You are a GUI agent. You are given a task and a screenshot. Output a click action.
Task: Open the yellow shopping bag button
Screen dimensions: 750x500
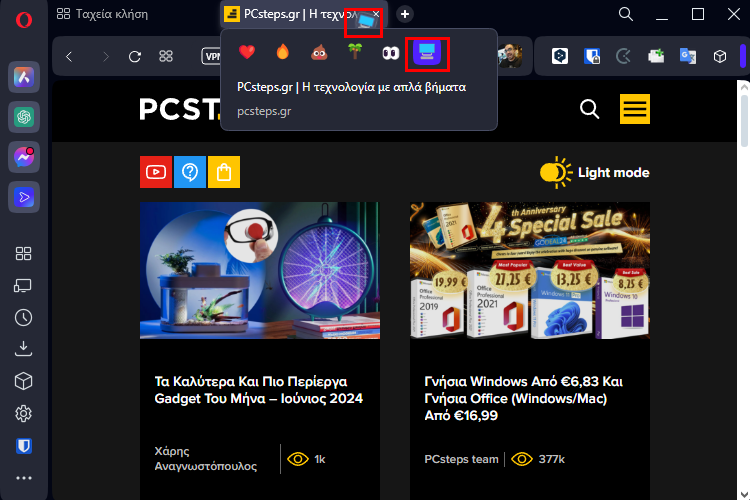pyautogui.click(x=224, y=172)
